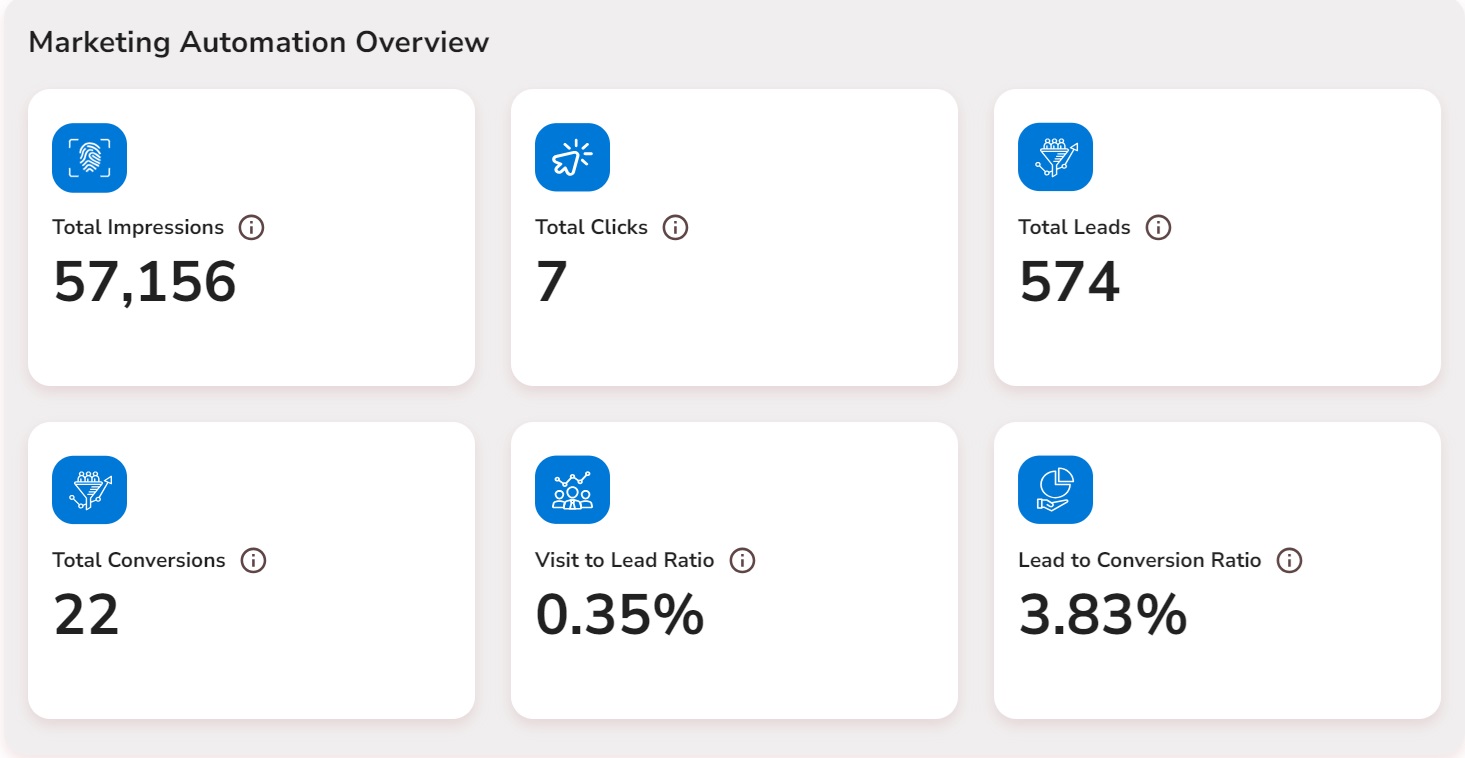Click the funnel icon on Total Conversions card
The height and width of the screenshot is (758, 1465).
(x=89, y=490)
